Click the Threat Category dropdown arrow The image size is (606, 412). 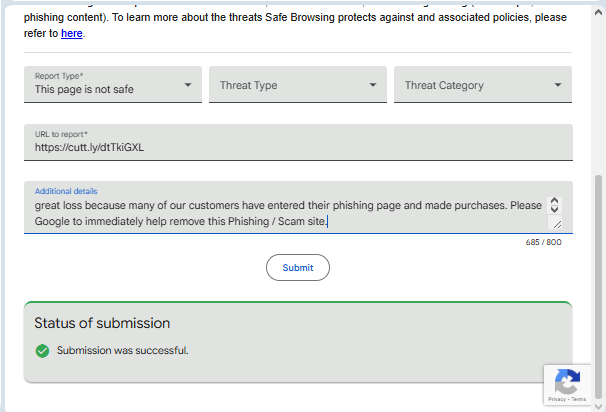coord(557,85)
